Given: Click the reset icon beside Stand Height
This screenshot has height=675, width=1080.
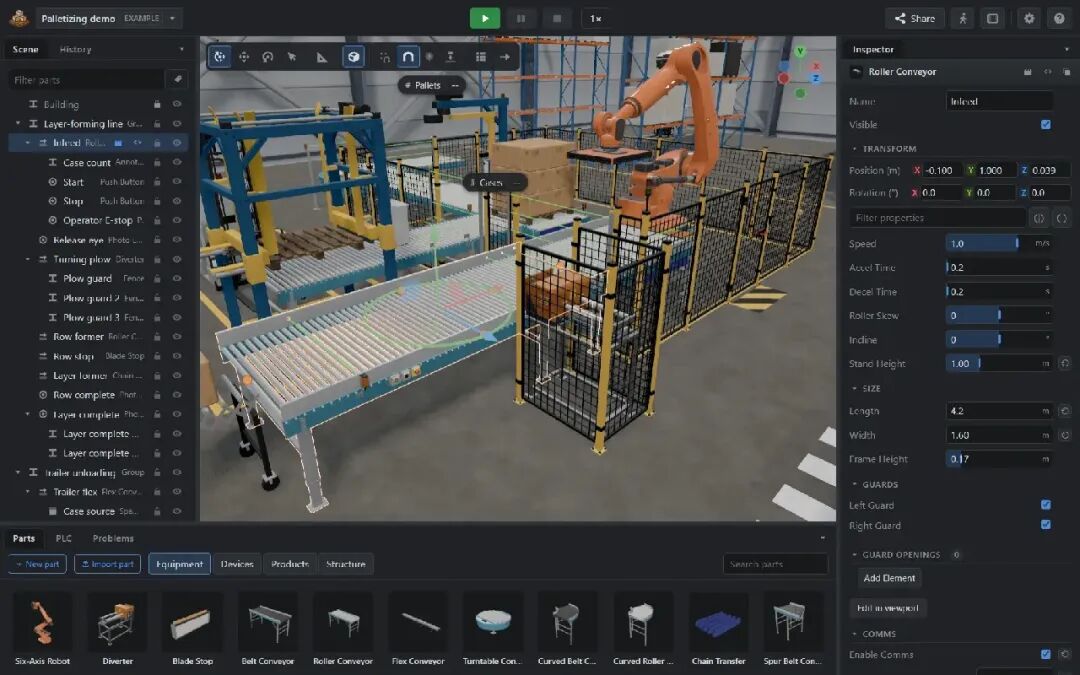Looking at the screenshot, I should tap(1065, 363).
